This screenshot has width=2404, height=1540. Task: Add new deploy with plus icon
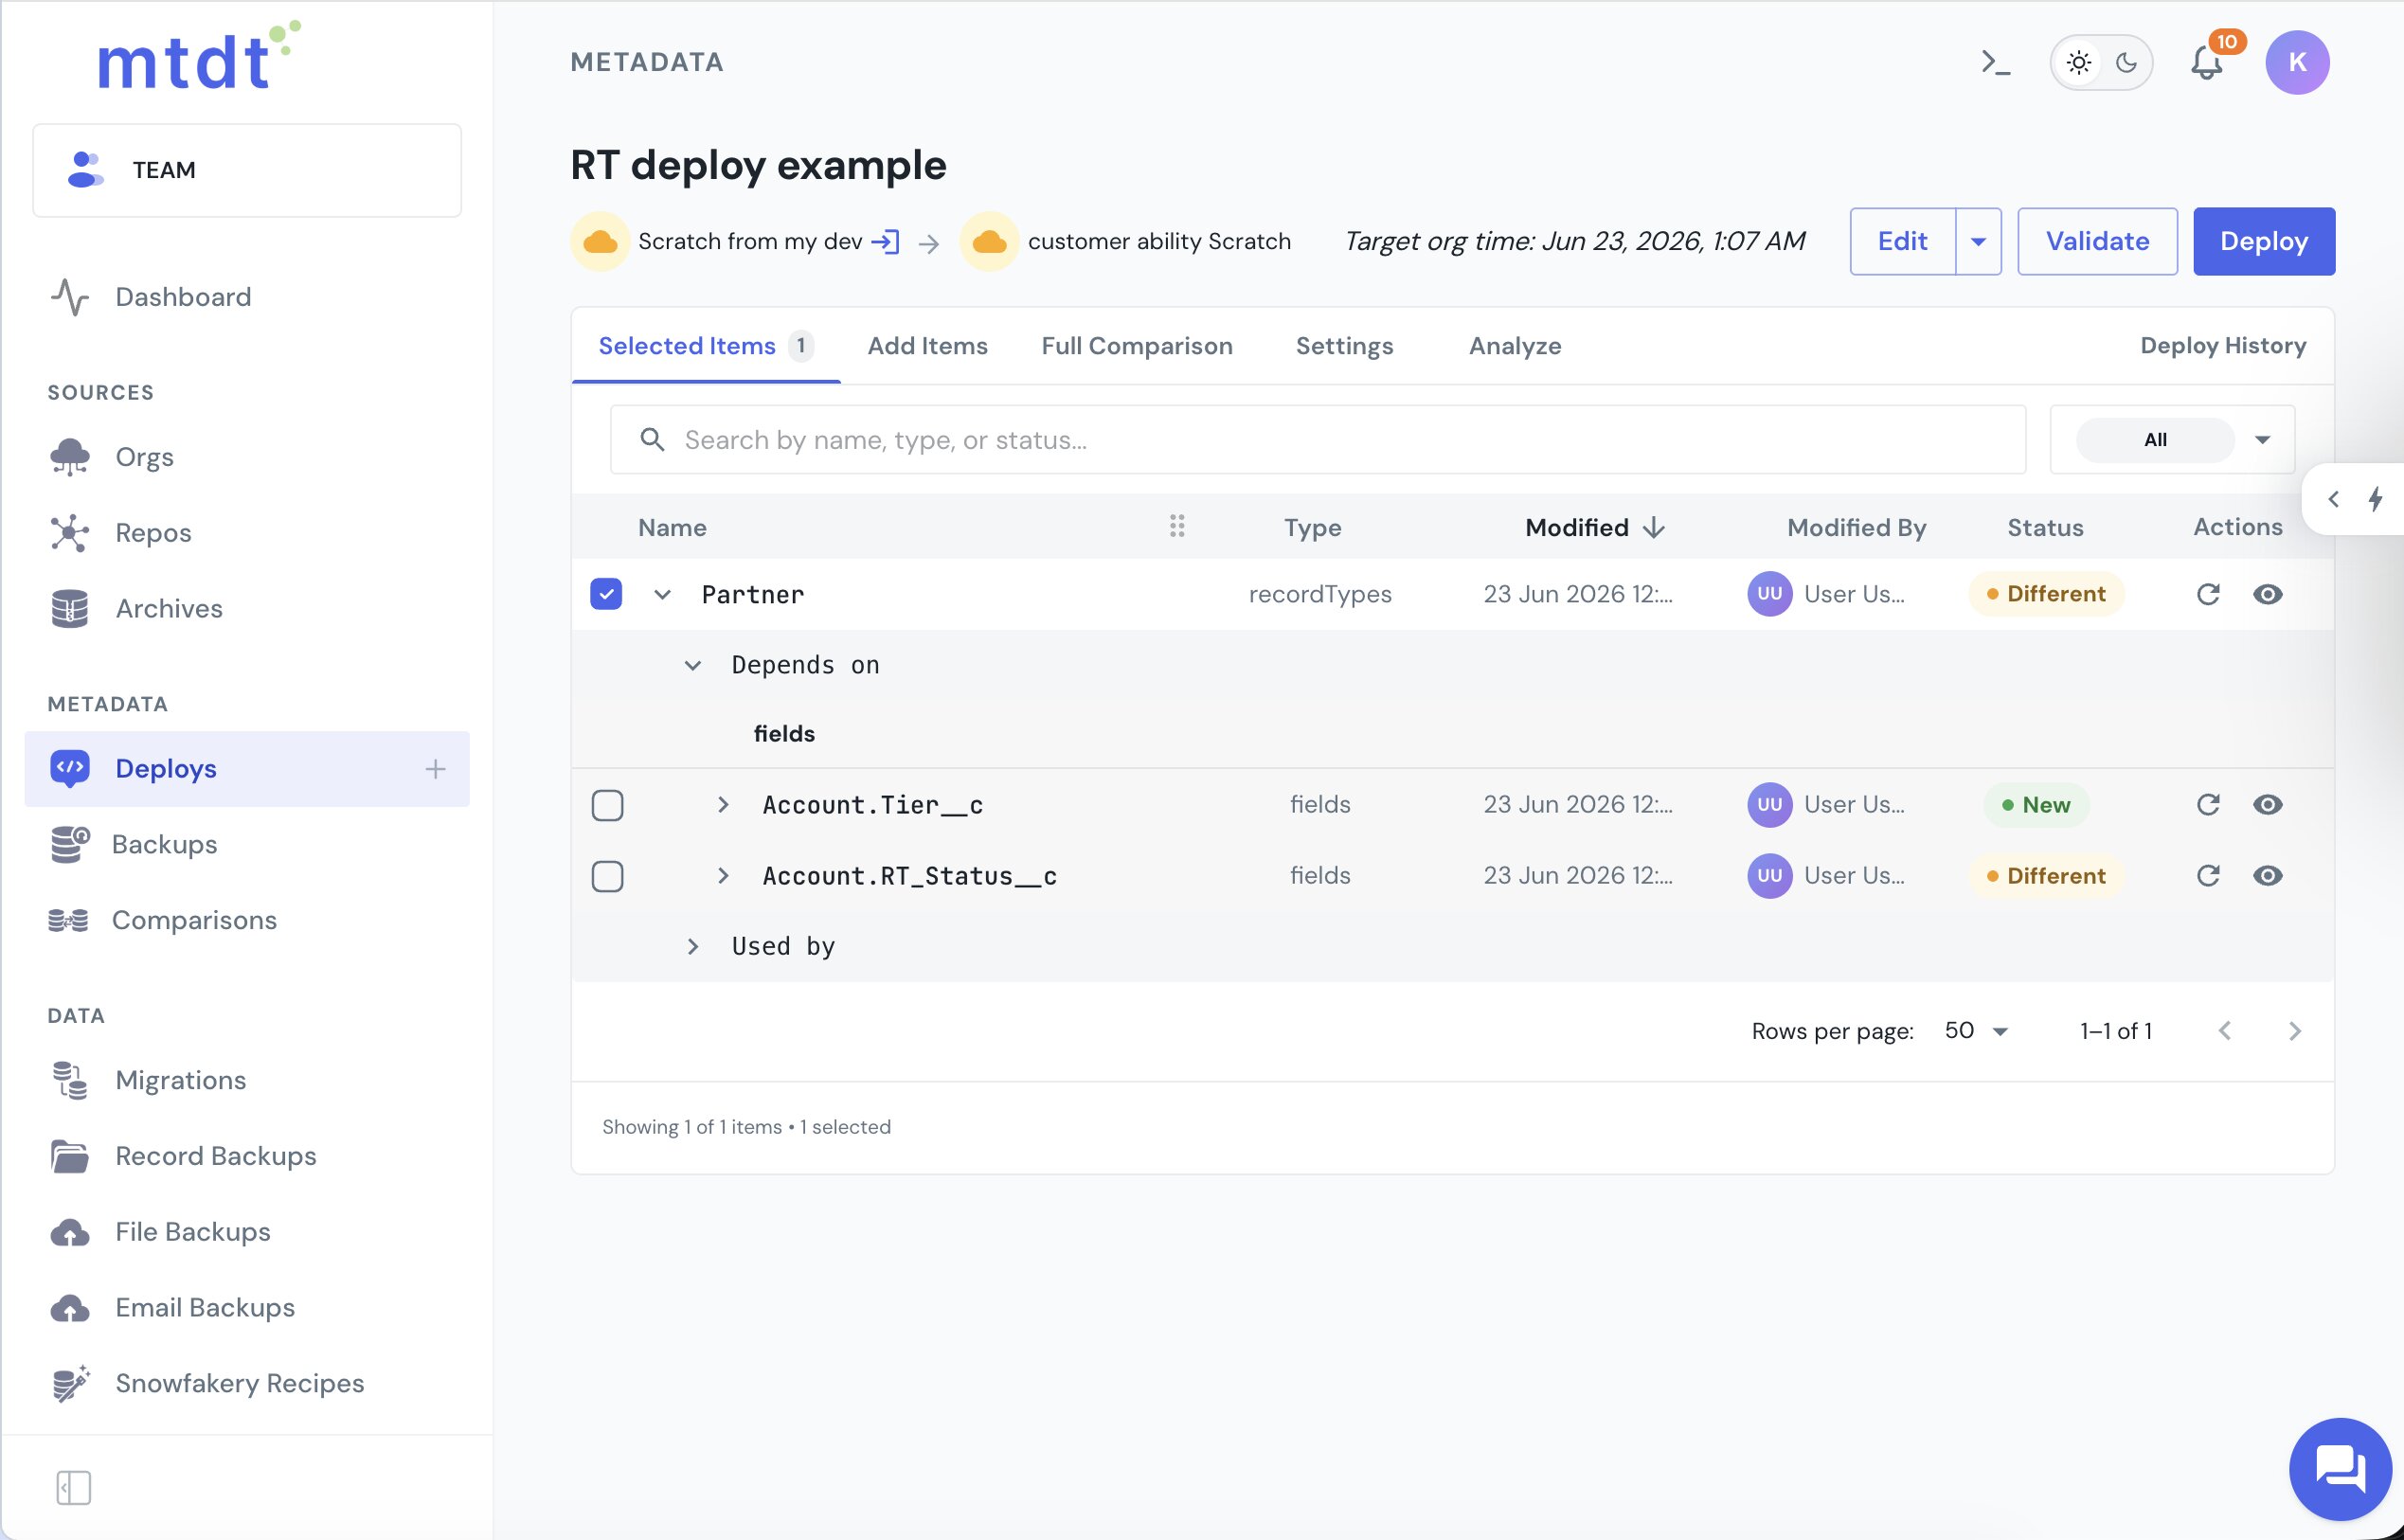tap(435, 769)
